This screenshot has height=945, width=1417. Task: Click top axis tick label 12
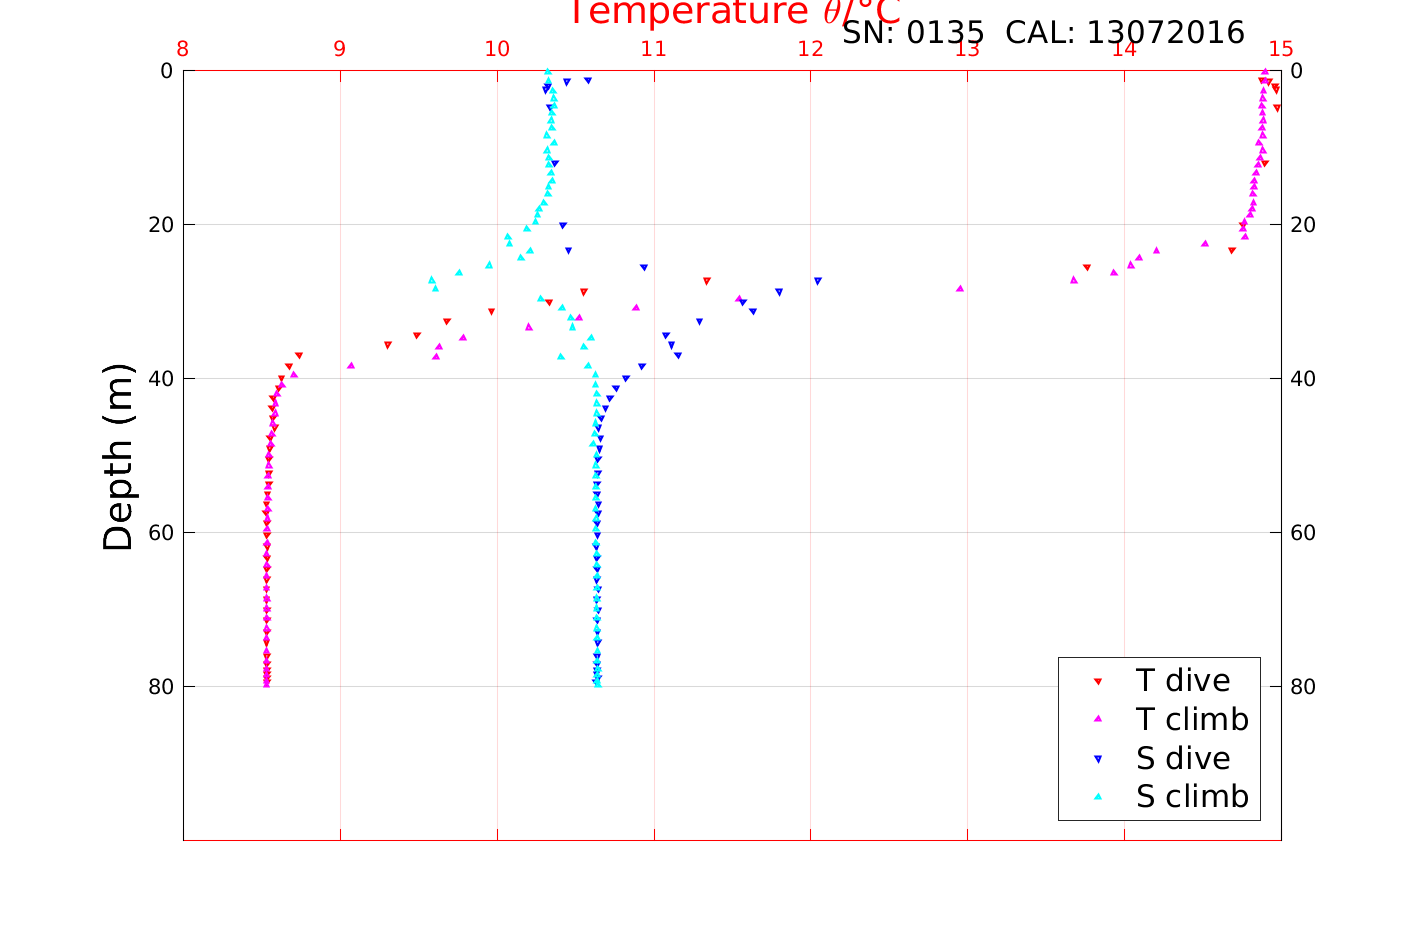coord(811,49)
